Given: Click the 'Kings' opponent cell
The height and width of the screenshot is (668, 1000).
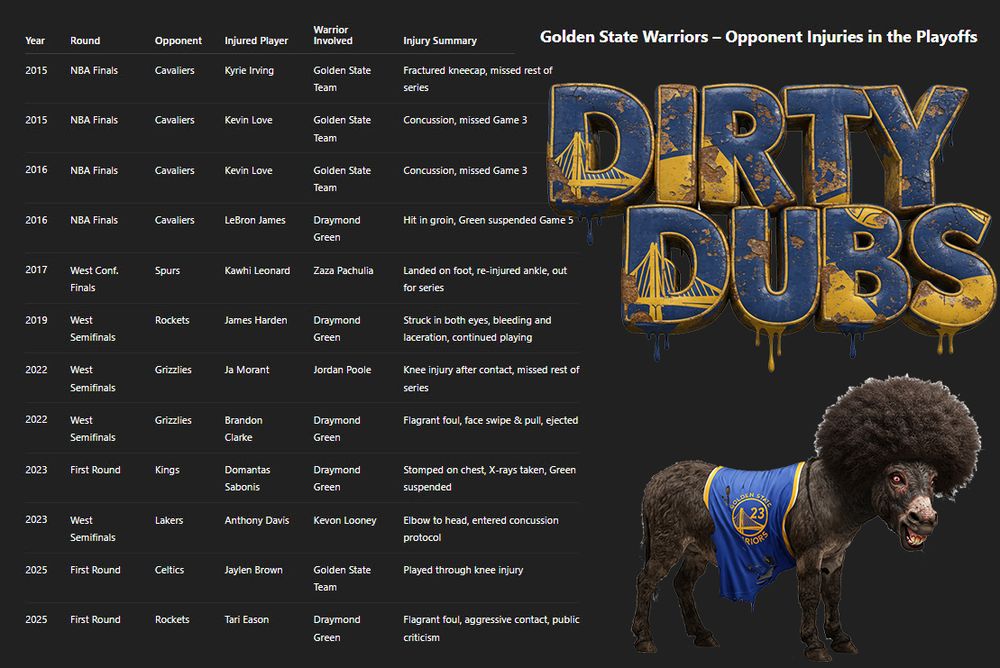Looking at the screenshot, I should (x=167, y=470).
